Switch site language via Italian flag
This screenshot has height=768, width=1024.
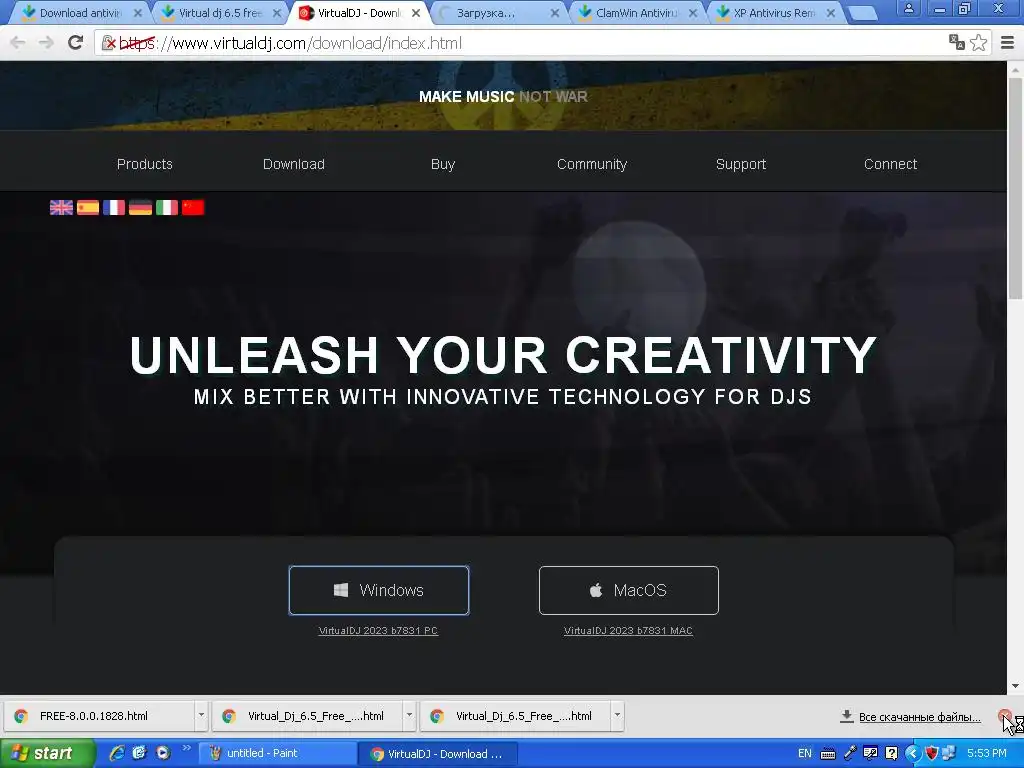click(x=167, y=208)
